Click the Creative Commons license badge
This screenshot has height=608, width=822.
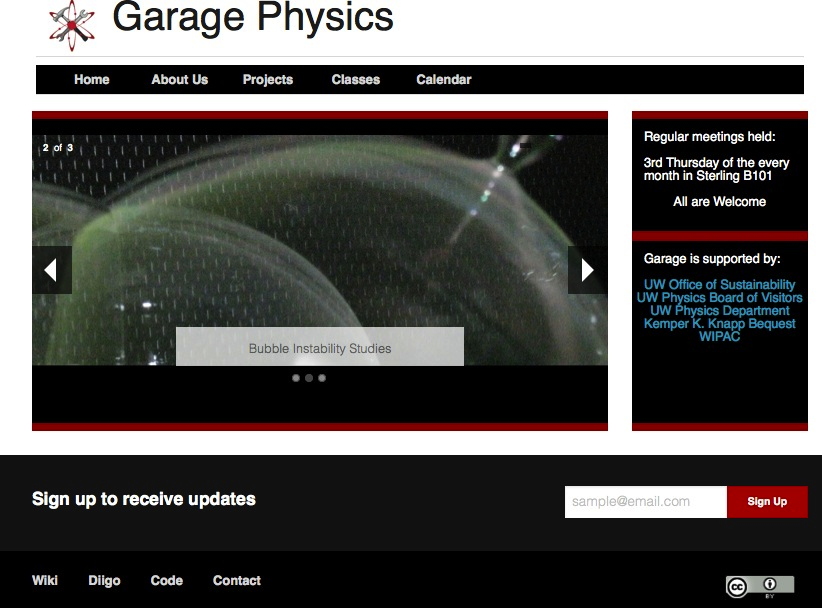[760, 586]
